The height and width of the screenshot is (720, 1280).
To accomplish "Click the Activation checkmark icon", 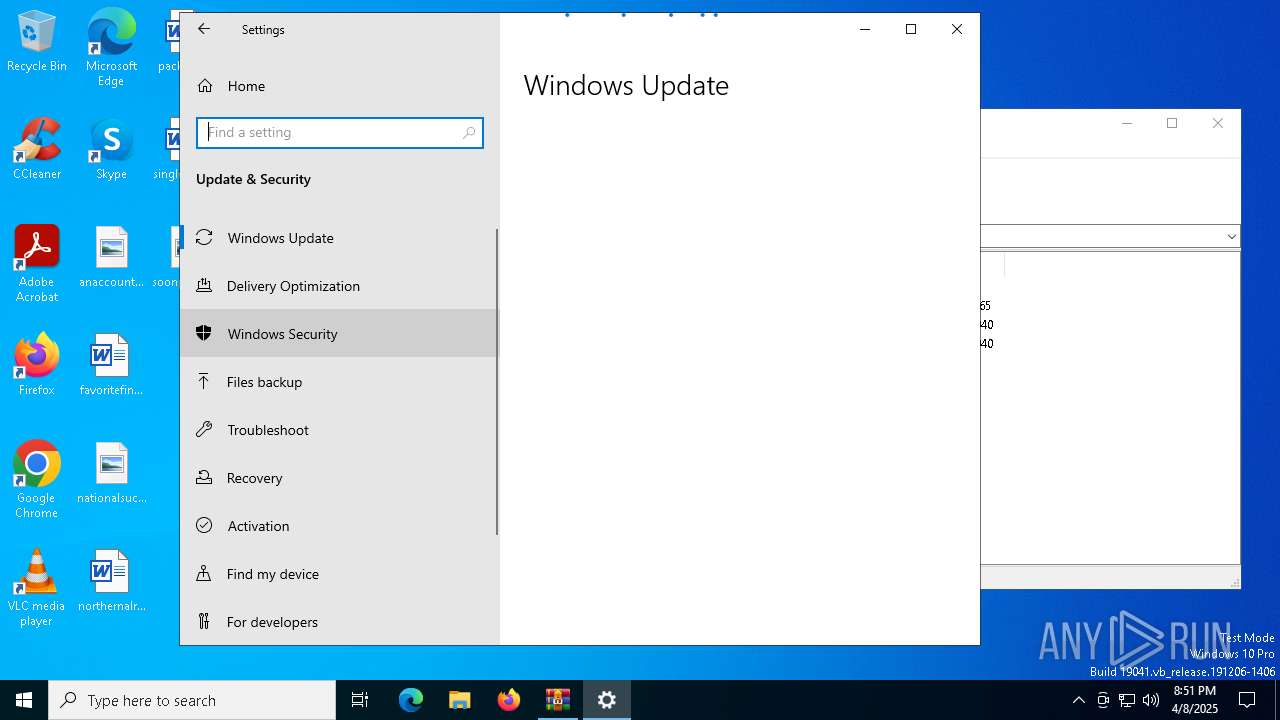I will [x=204, y=525].
